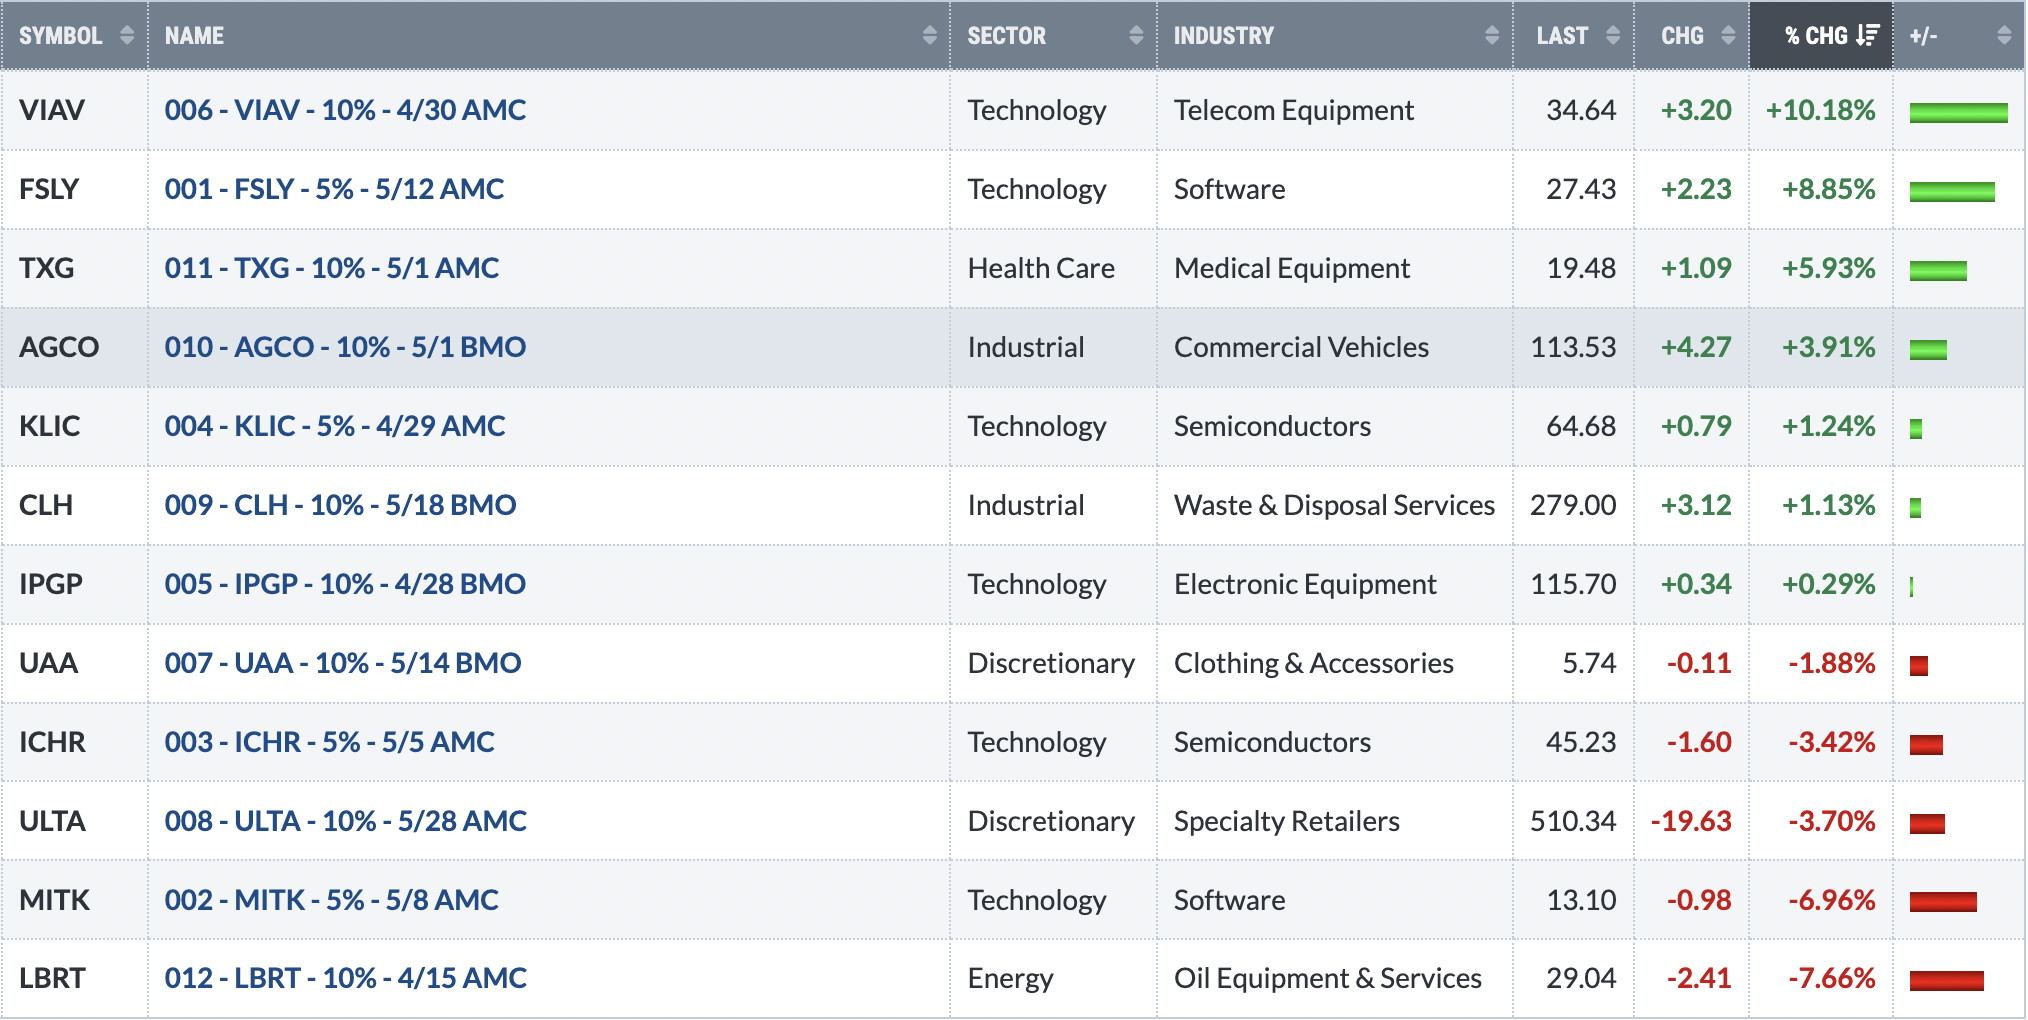Click the CHG column sort arrows
2028x1020 pixels.
pos(1728,36)
